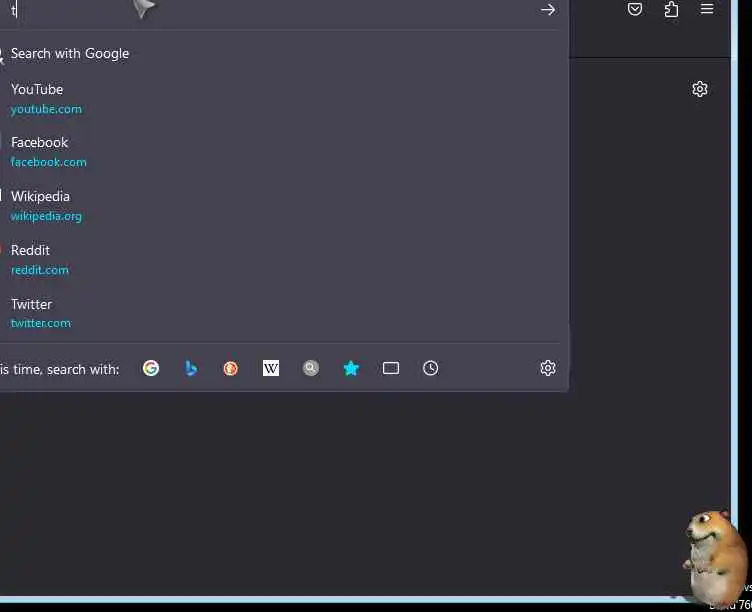
Task: Search history using the clock icon
Action: [431, 368]
